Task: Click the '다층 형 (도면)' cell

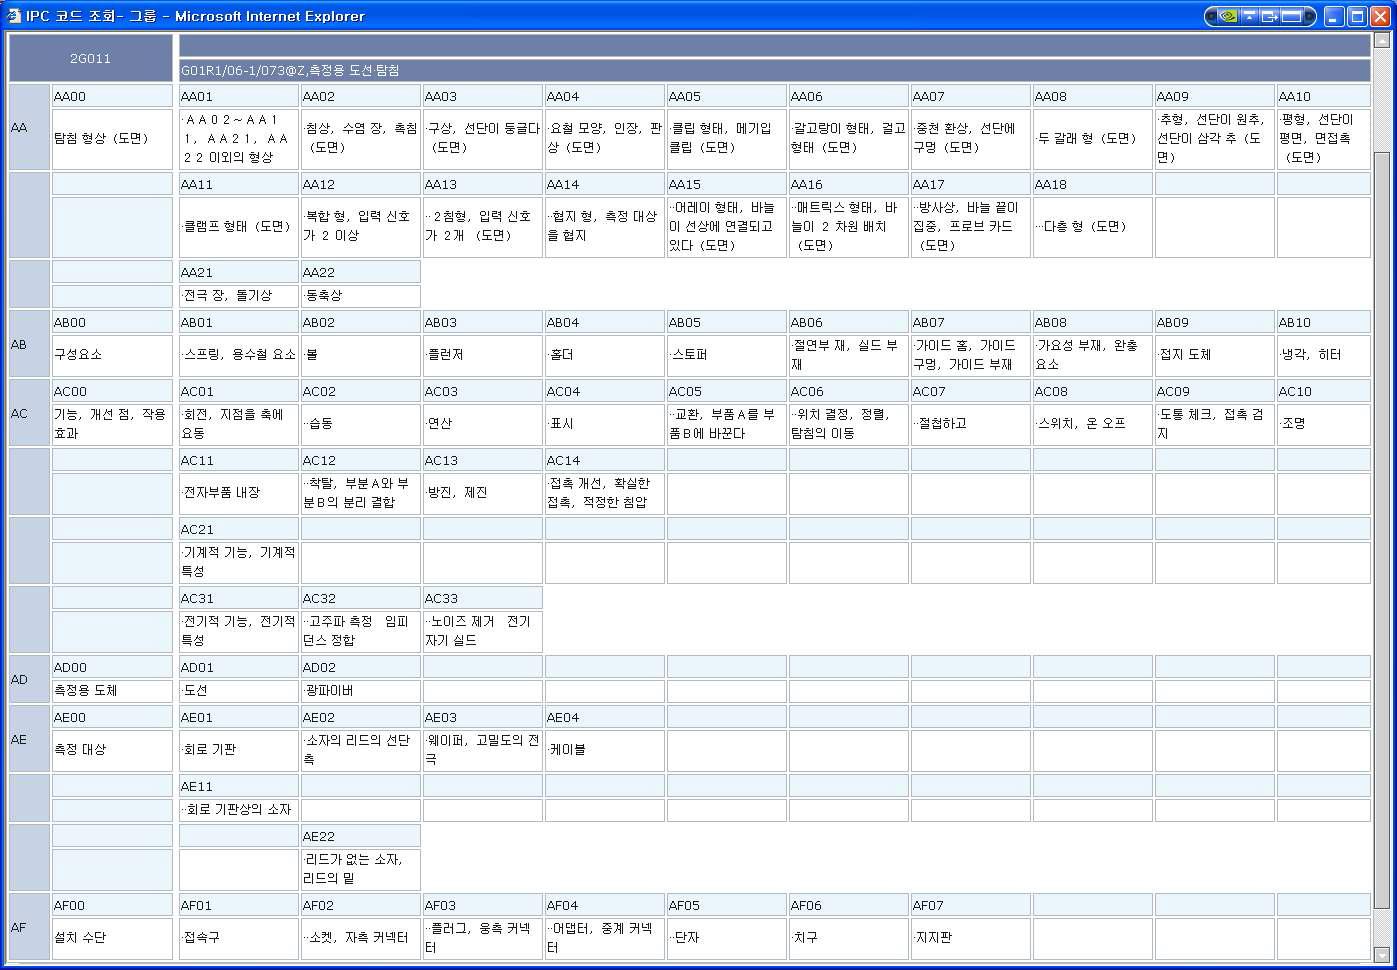Action: click(1092, 226)
